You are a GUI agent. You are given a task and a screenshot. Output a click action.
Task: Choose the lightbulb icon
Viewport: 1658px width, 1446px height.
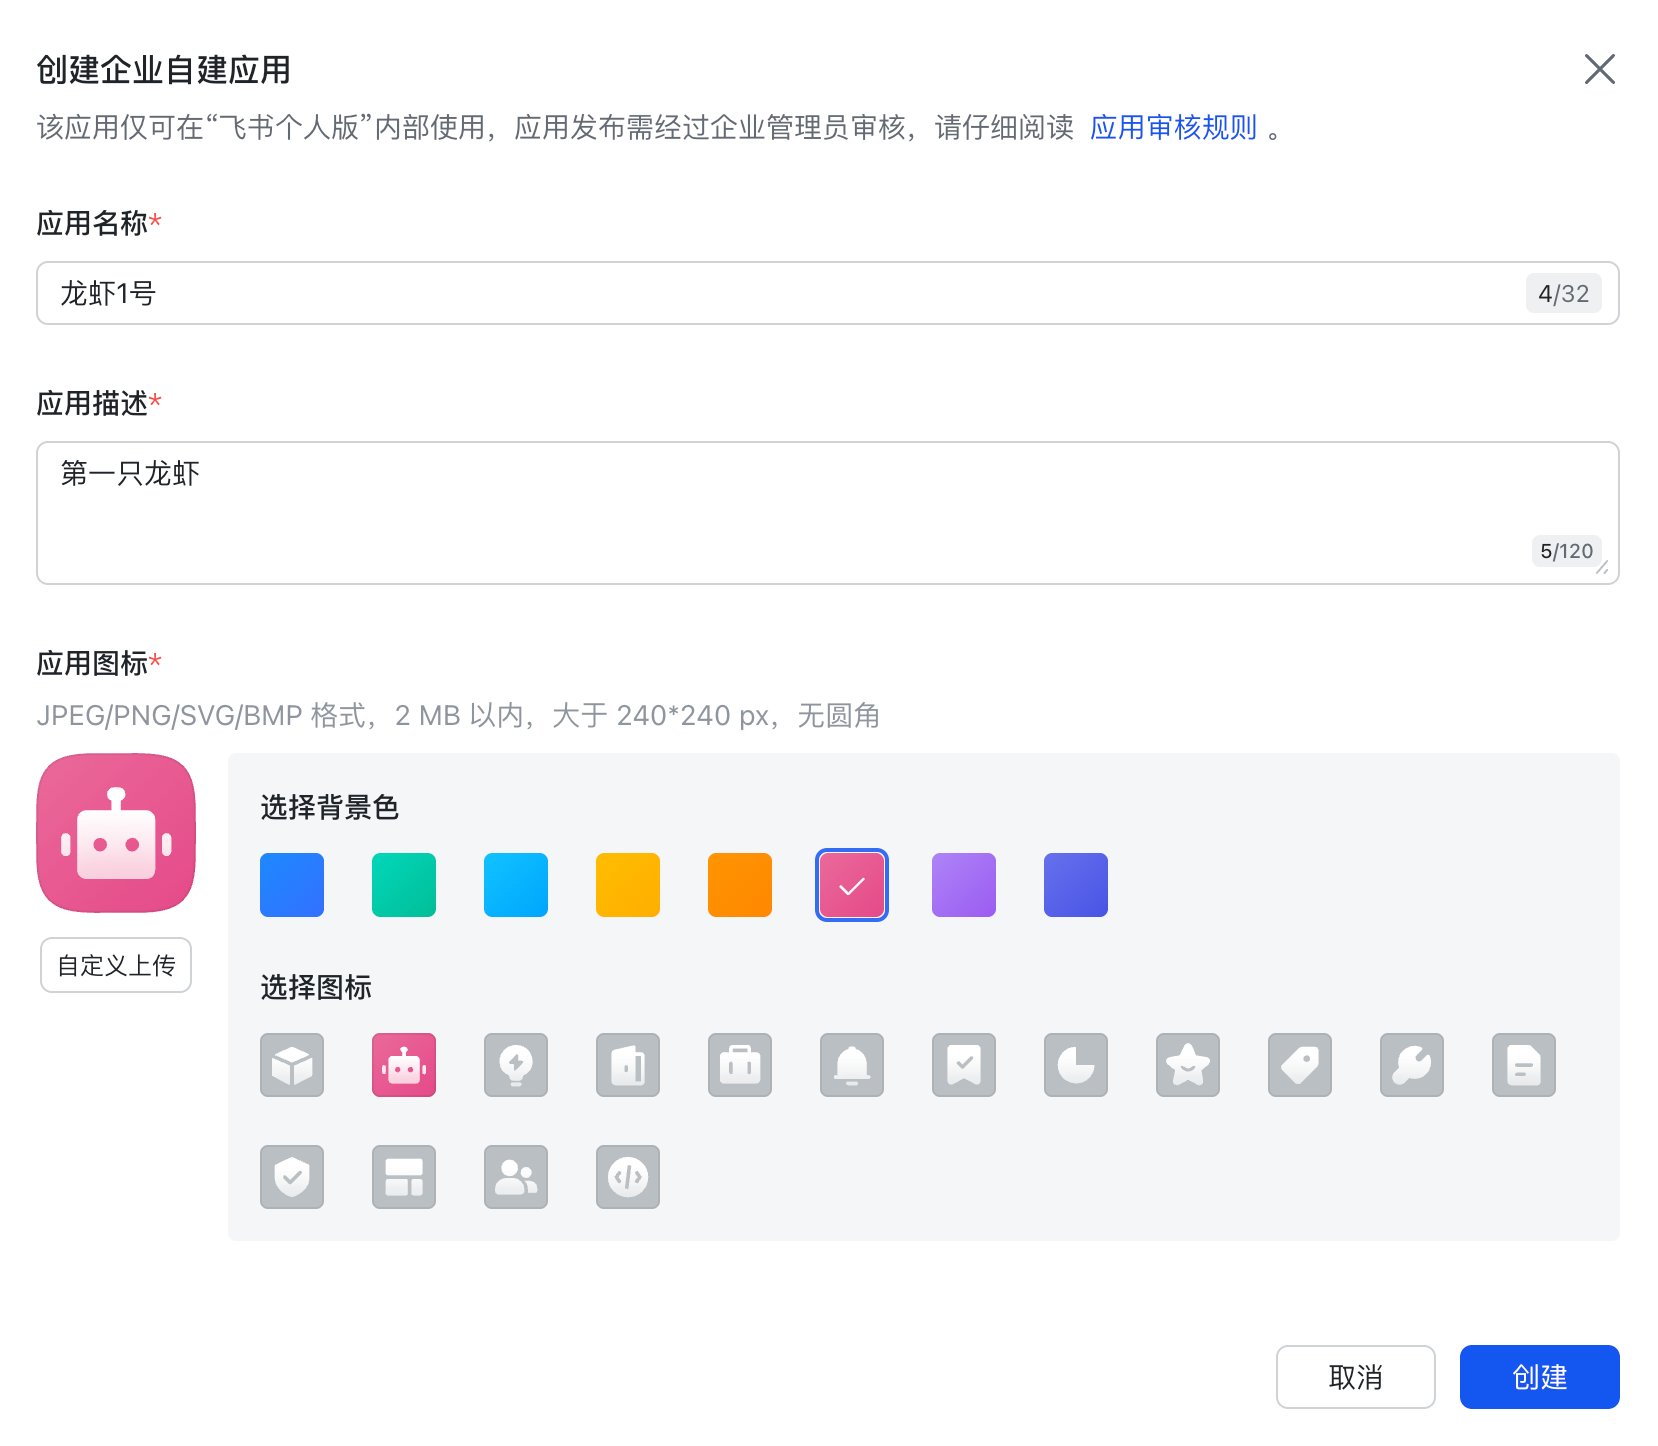[x=516, y=1065]
